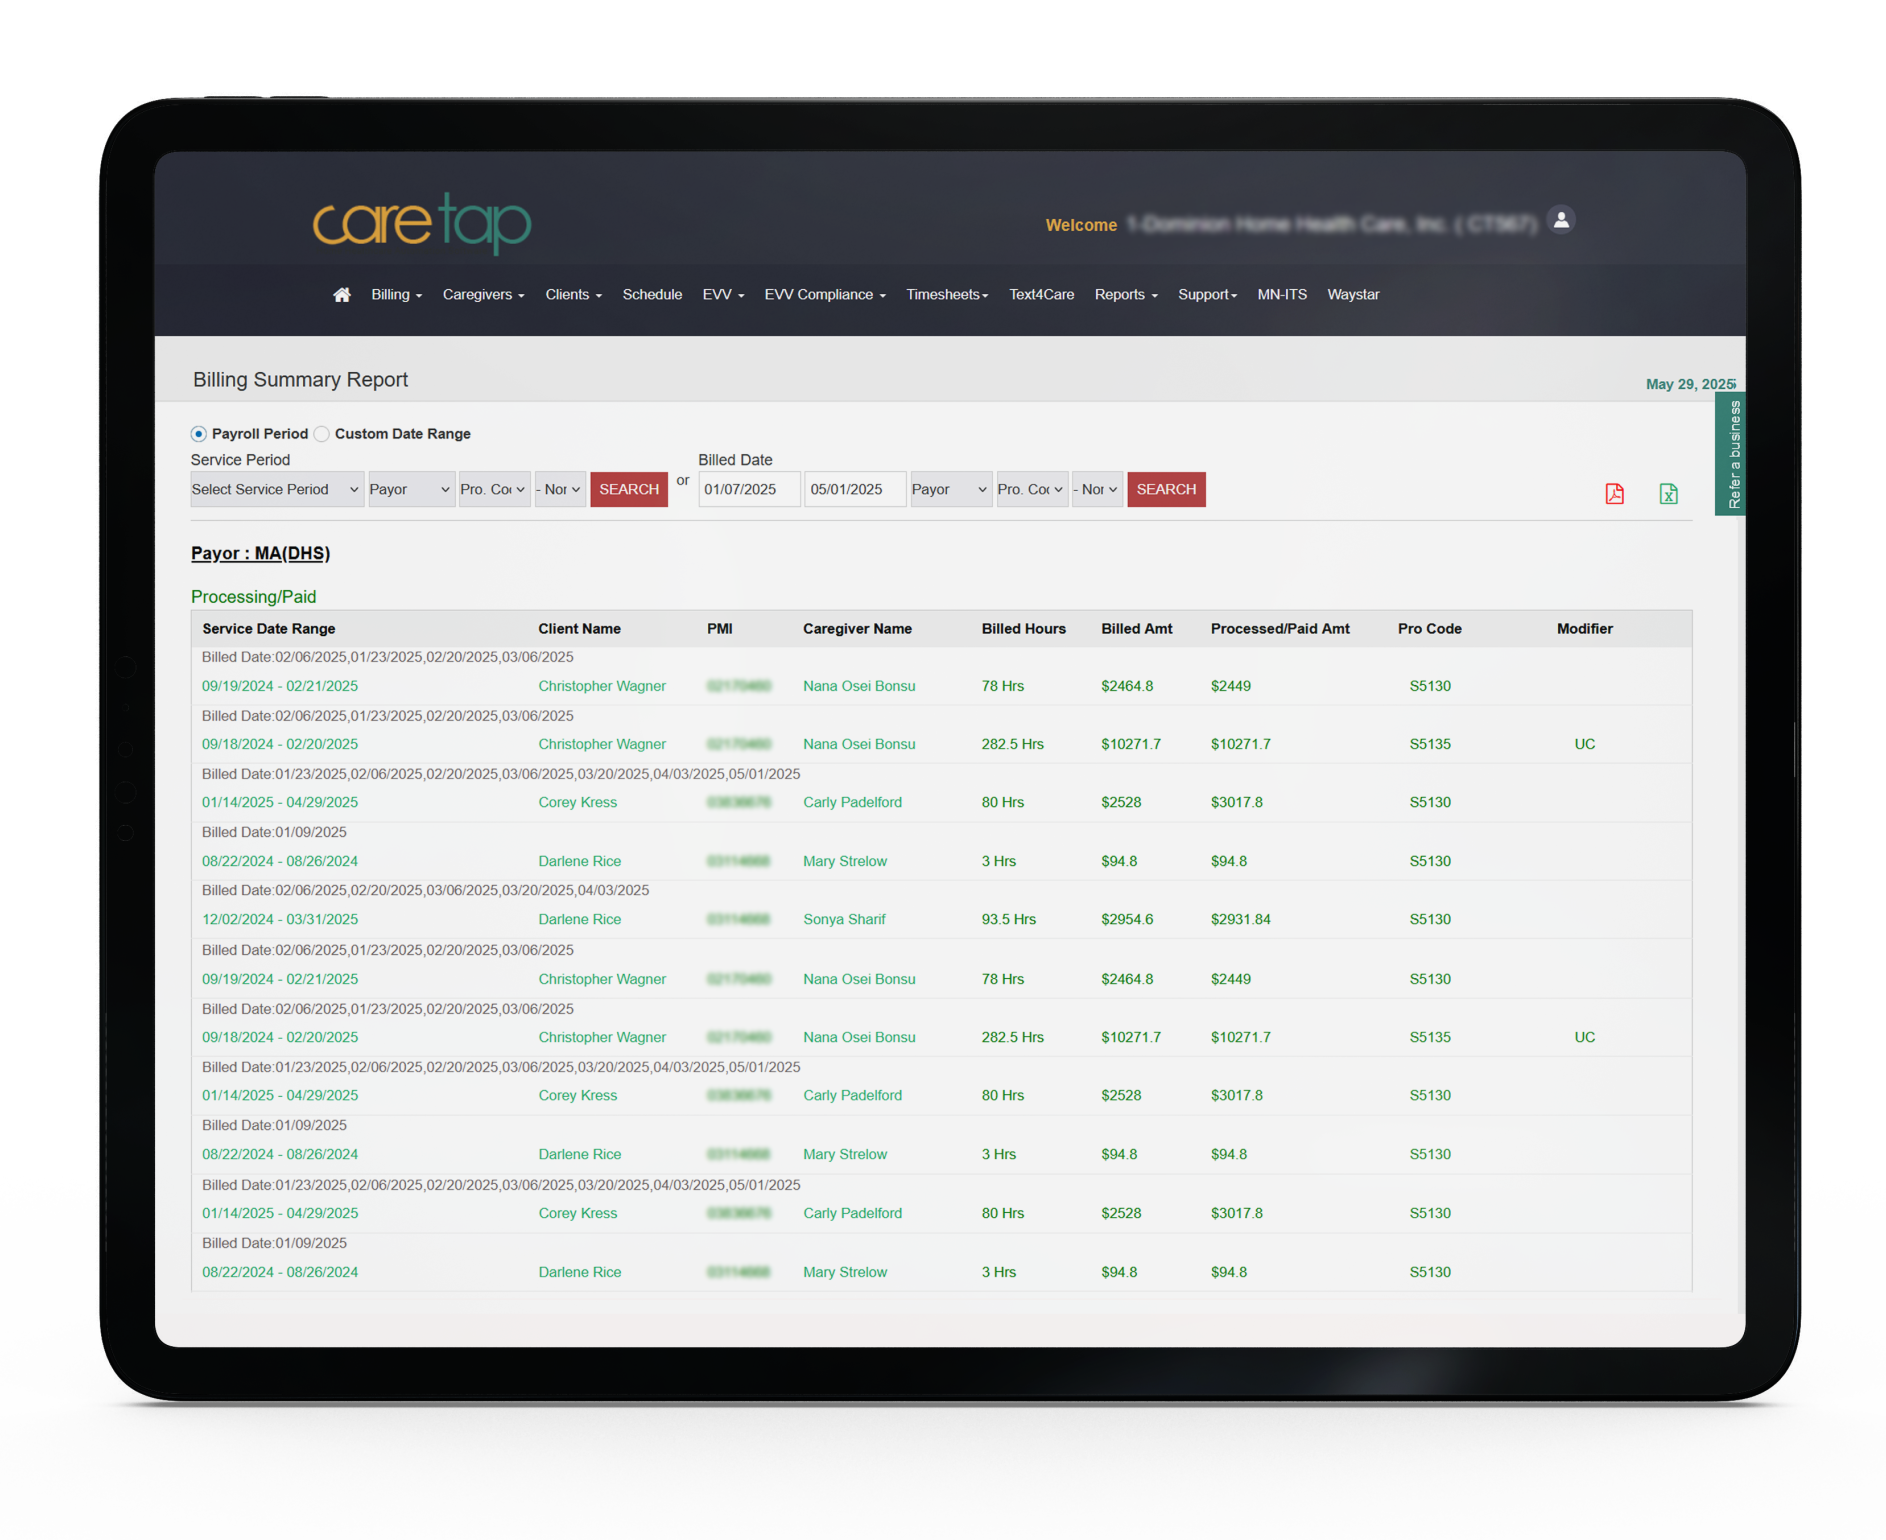Screen dimensions: 1886x1540
Task: Click the first SEARCH button
Action: point(628,489)
